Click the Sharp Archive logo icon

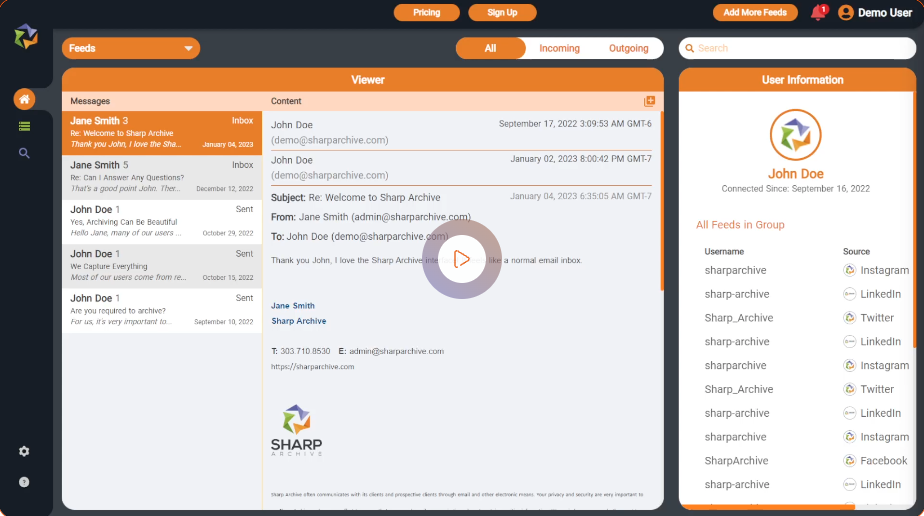click(26, 37)
